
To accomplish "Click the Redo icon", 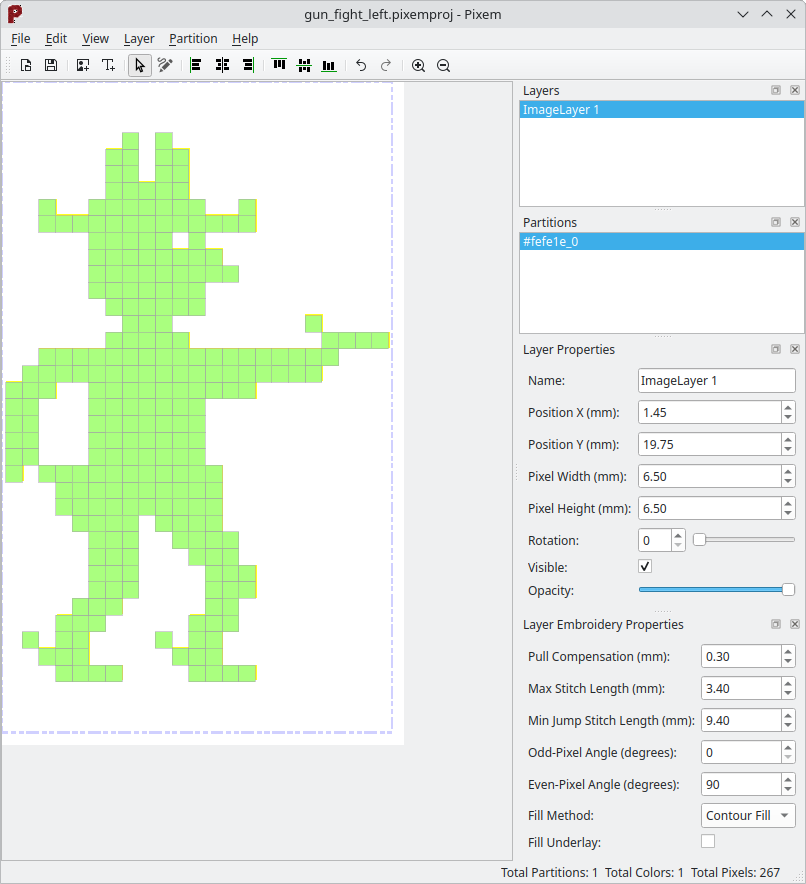I will (x=386, y=65).
